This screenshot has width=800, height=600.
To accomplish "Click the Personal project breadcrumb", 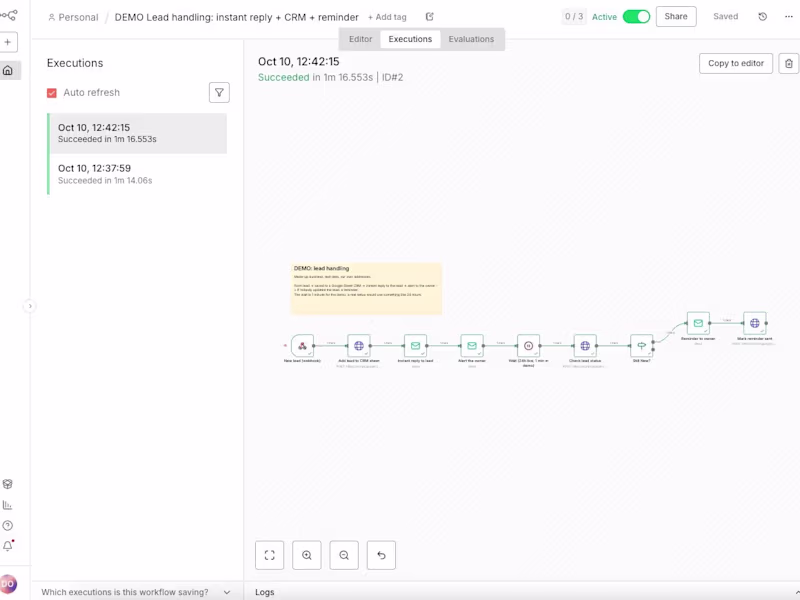I will point(73,17).
